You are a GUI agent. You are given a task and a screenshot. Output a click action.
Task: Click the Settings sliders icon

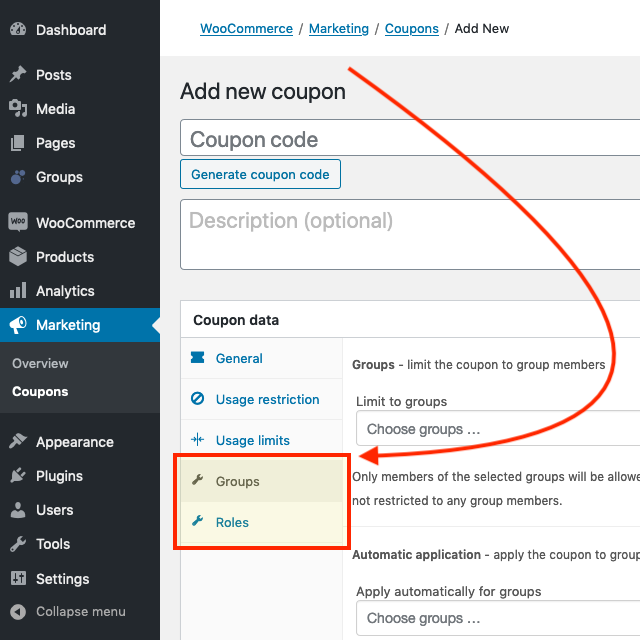pyautogui.click(x=18, y=578)
